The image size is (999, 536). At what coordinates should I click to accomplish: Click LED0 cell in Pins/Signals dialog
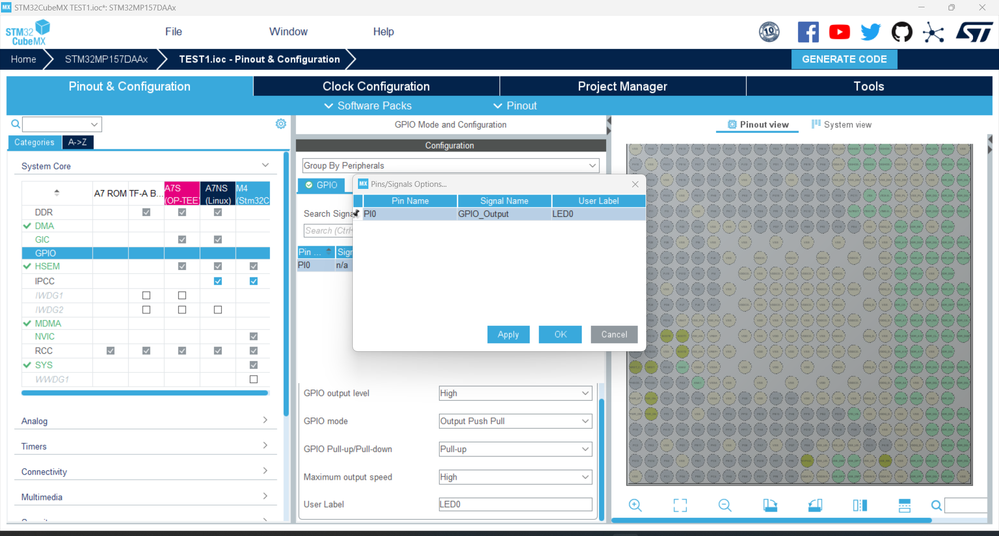(598, 214)
